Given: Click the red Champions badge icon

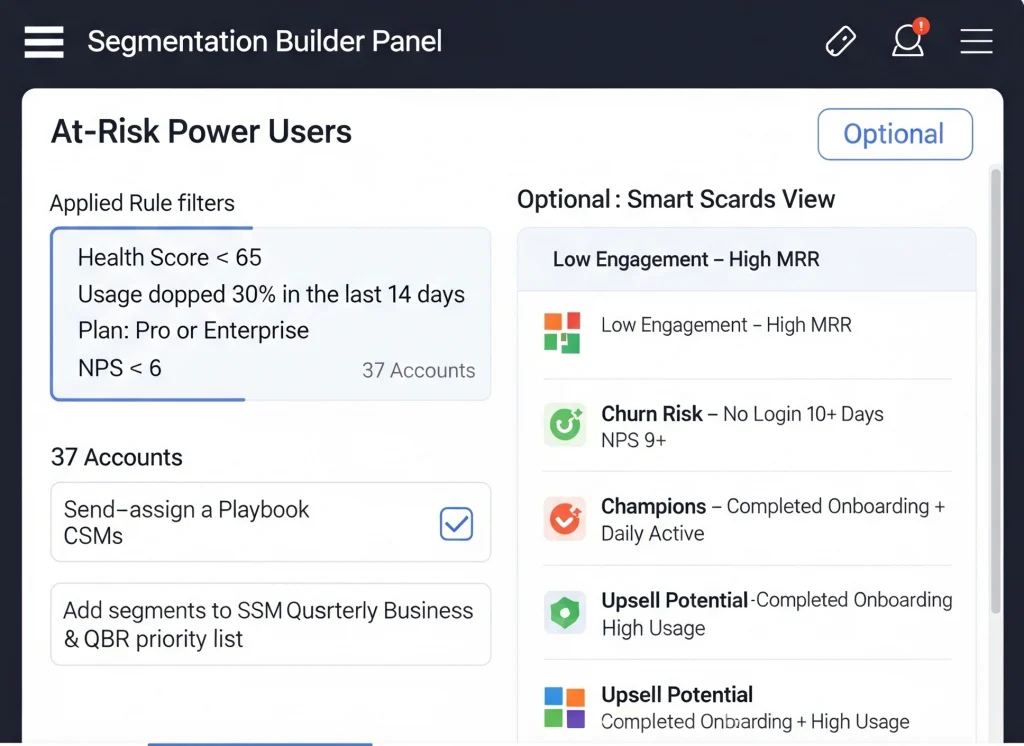Looking at the screenshot, I should (562, 518).
